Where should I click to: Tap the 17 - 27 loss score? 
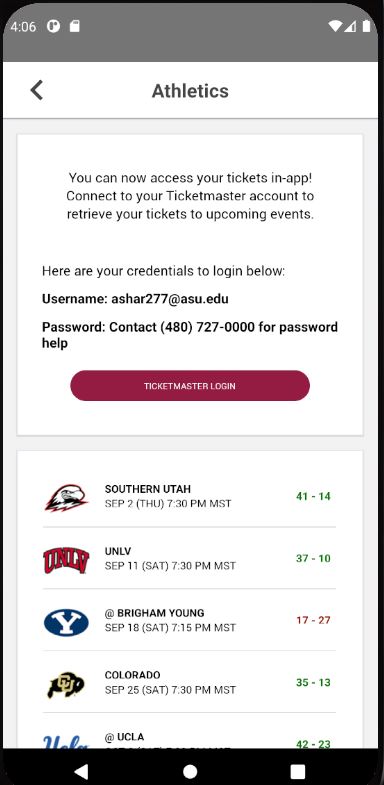pyautogui.click(x=313, y=620)
